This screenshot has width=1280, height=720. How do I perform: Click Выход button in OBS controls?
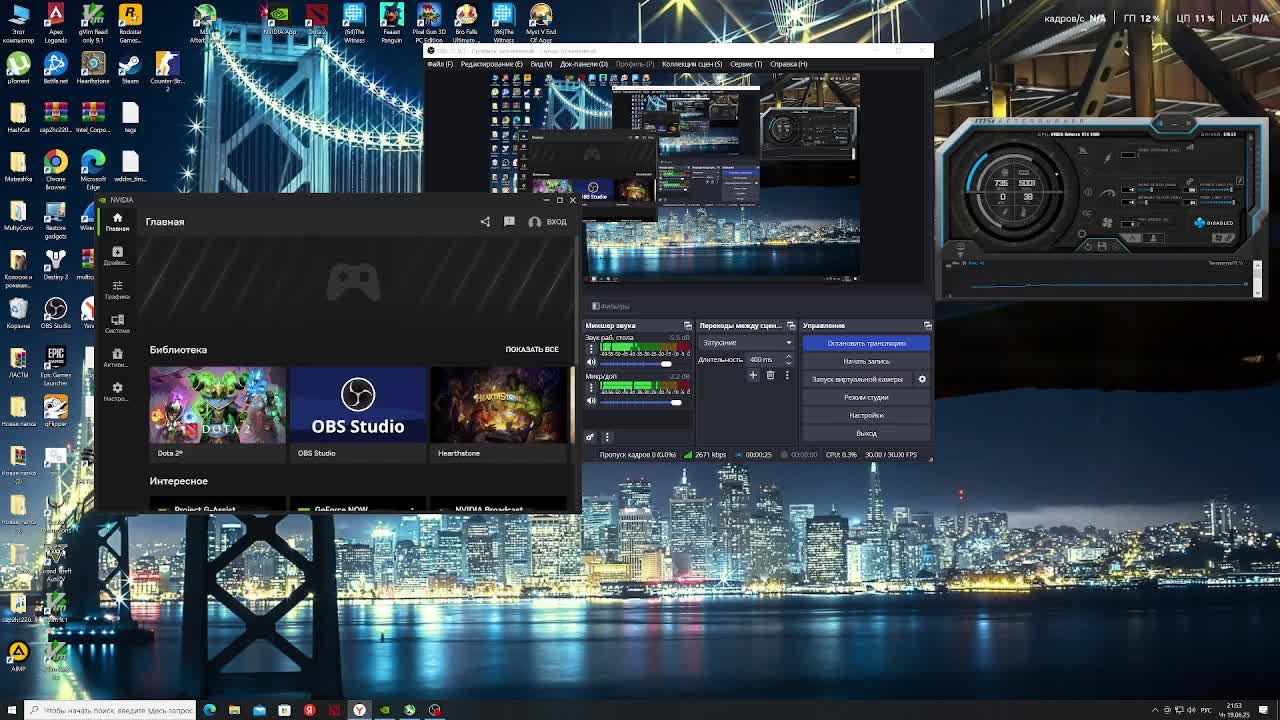click(866, 433)
